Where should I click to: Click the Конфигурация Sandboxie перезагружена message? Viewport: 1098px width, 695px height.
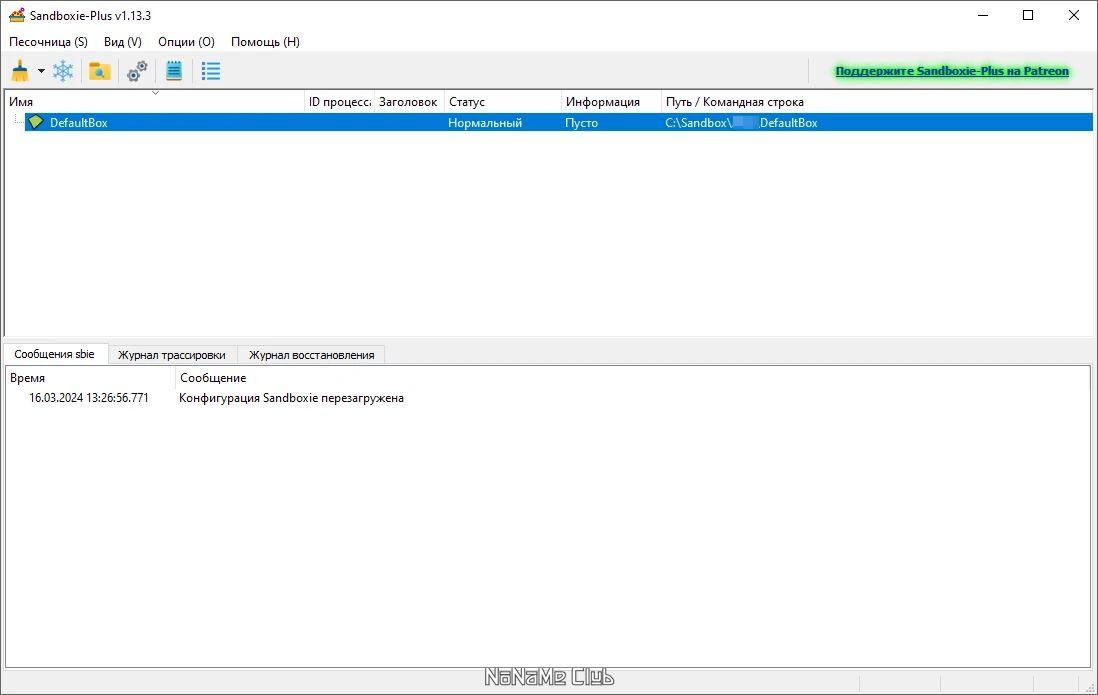point(291,398)
